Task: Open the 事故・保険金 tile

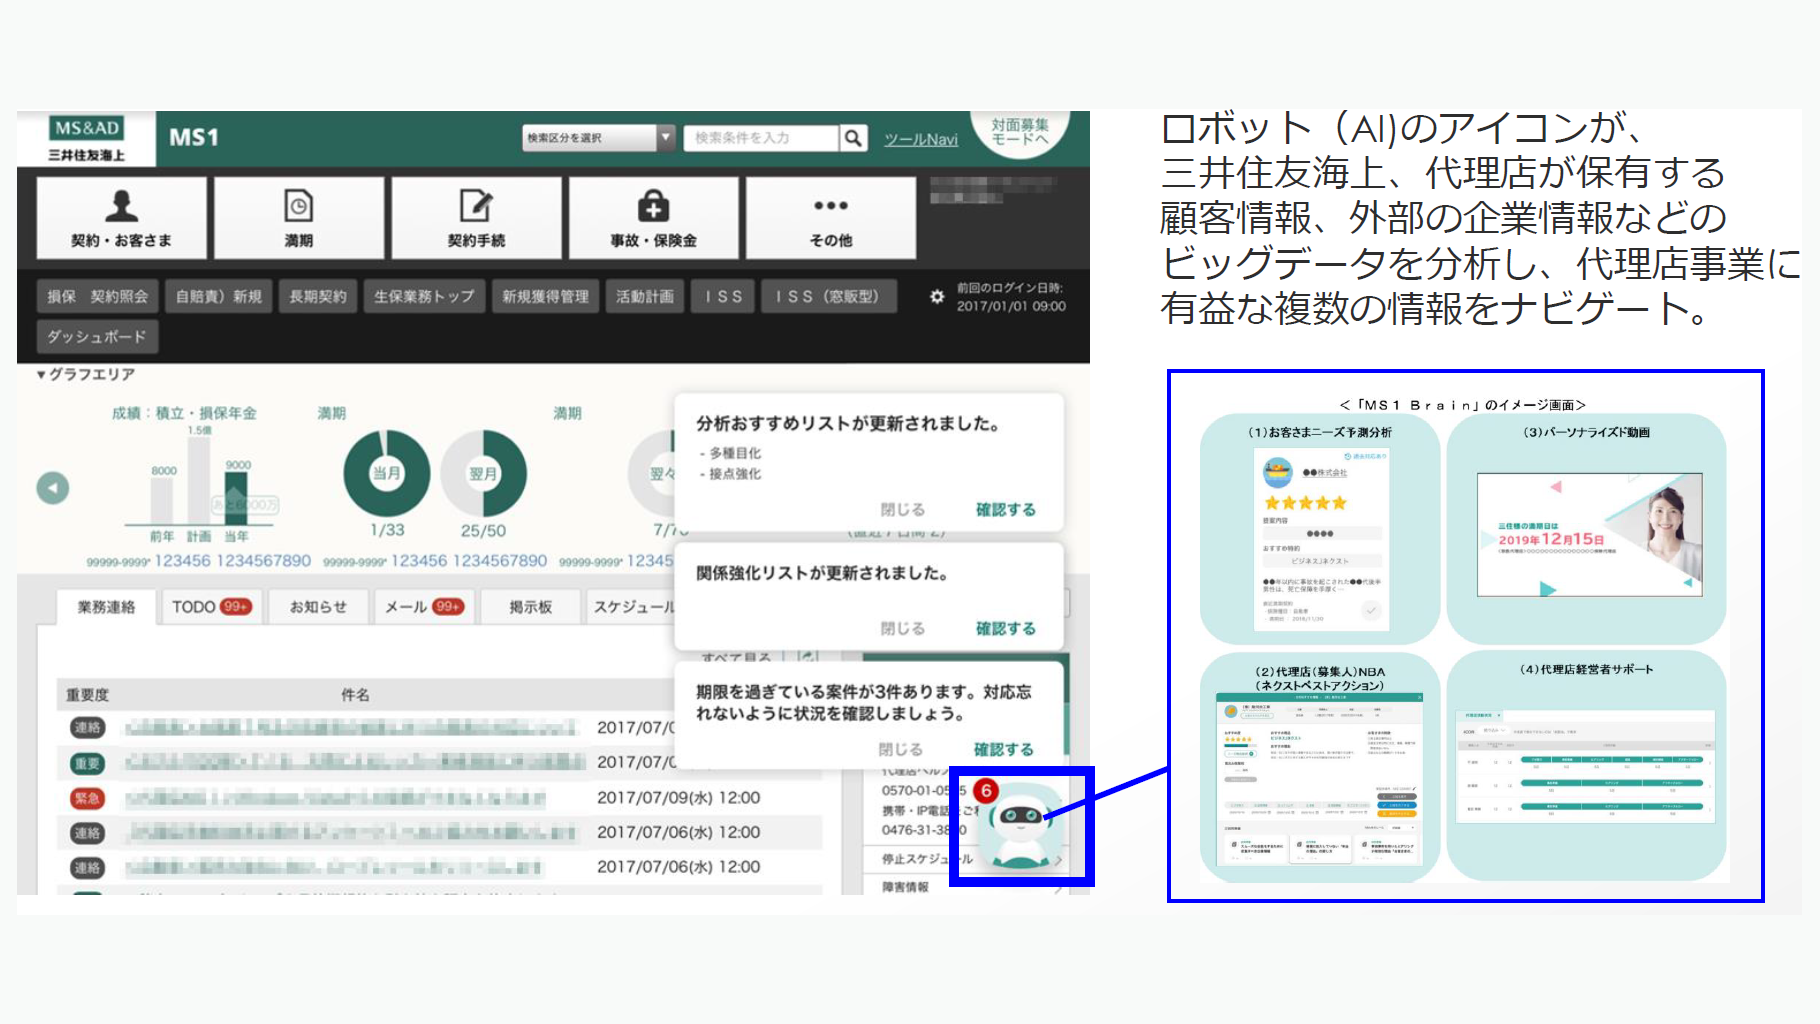Action: pyautogui.click(x=653, y=218)
